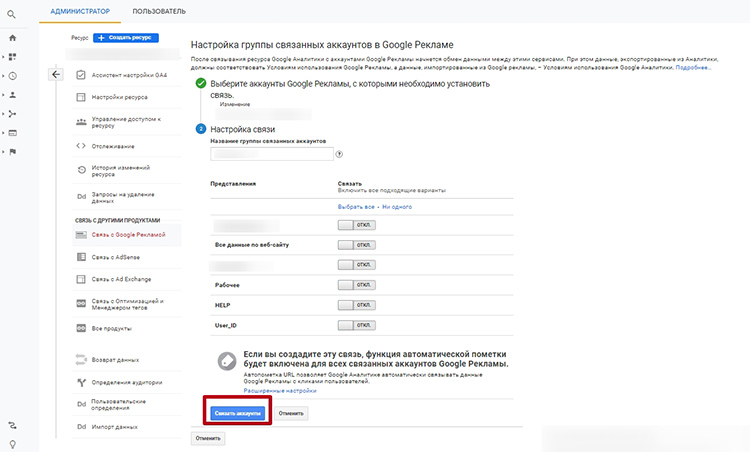Toggle link switch for Рабочее view
This screenshot has height=452, width=750.
tap(356, 285)
